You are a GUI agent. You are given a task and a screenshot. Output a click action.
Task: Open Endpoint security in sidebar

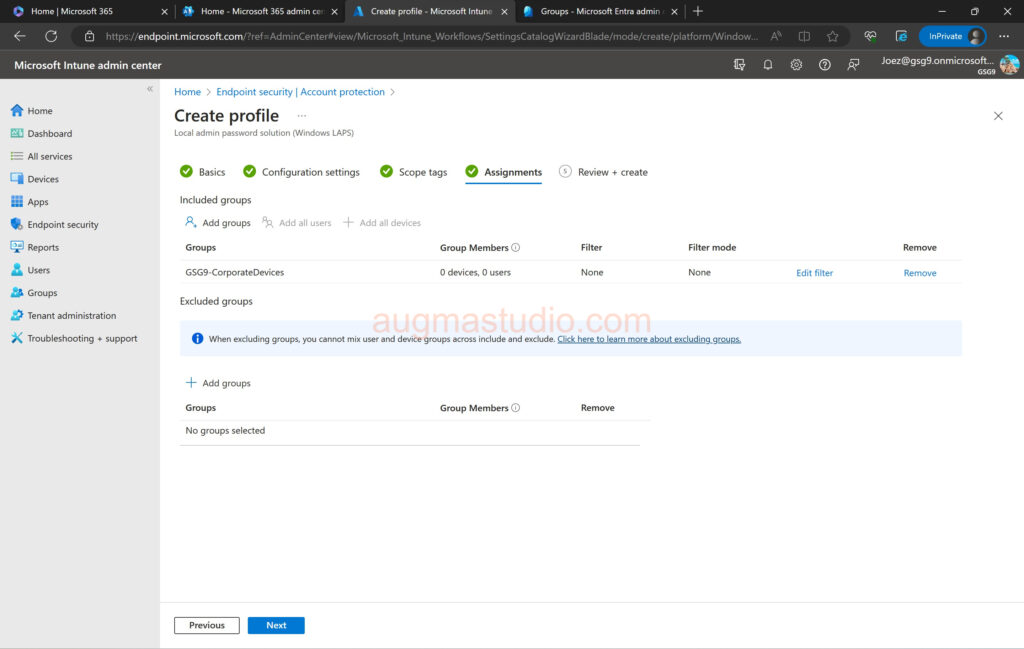pyautogui.click(x=62, y=225)
